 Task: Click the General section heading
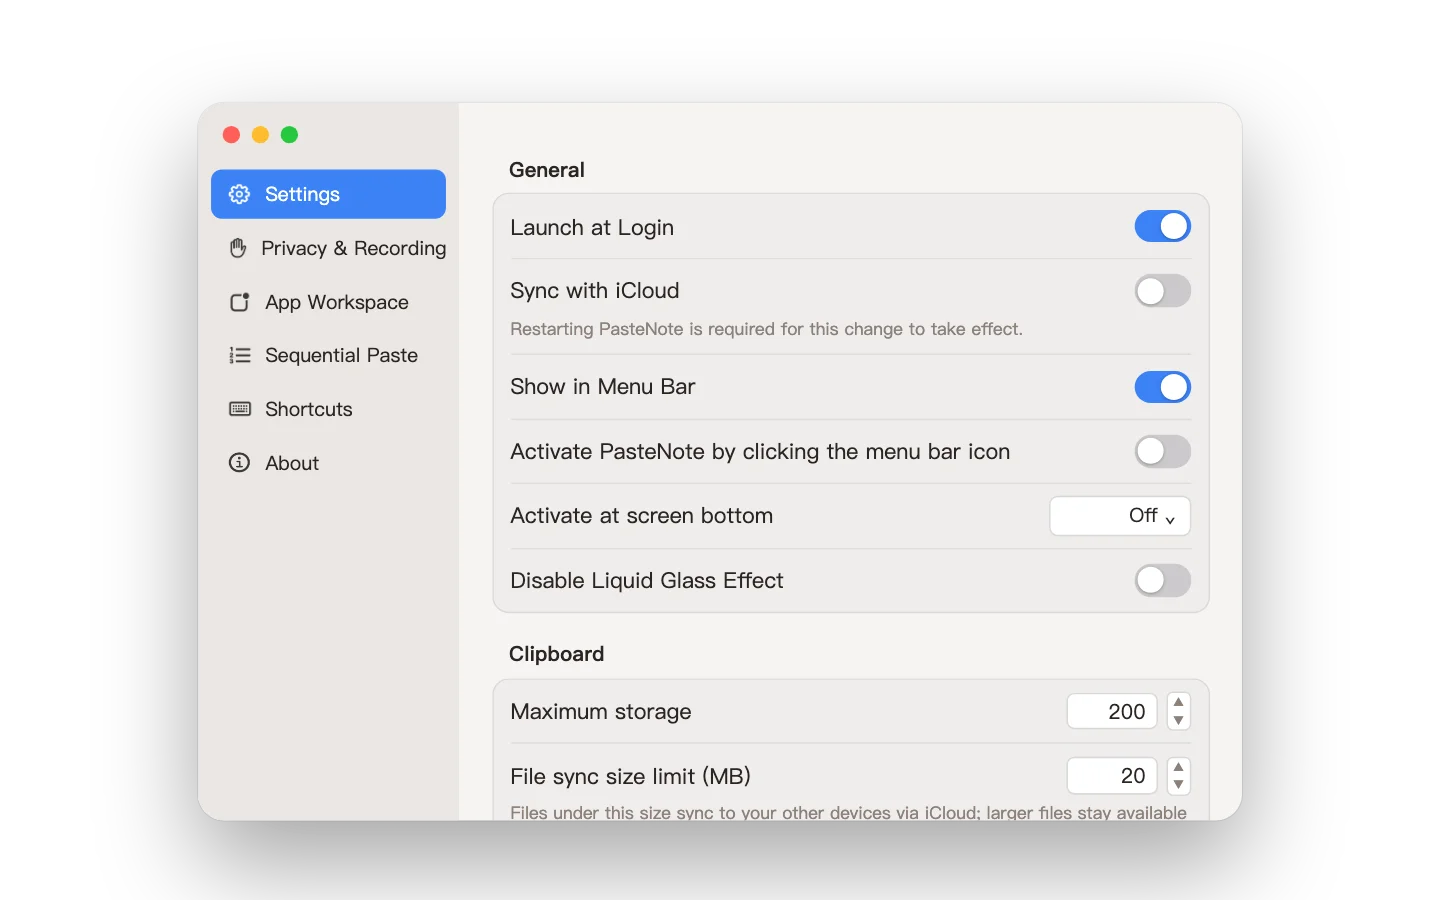point(547,170)
